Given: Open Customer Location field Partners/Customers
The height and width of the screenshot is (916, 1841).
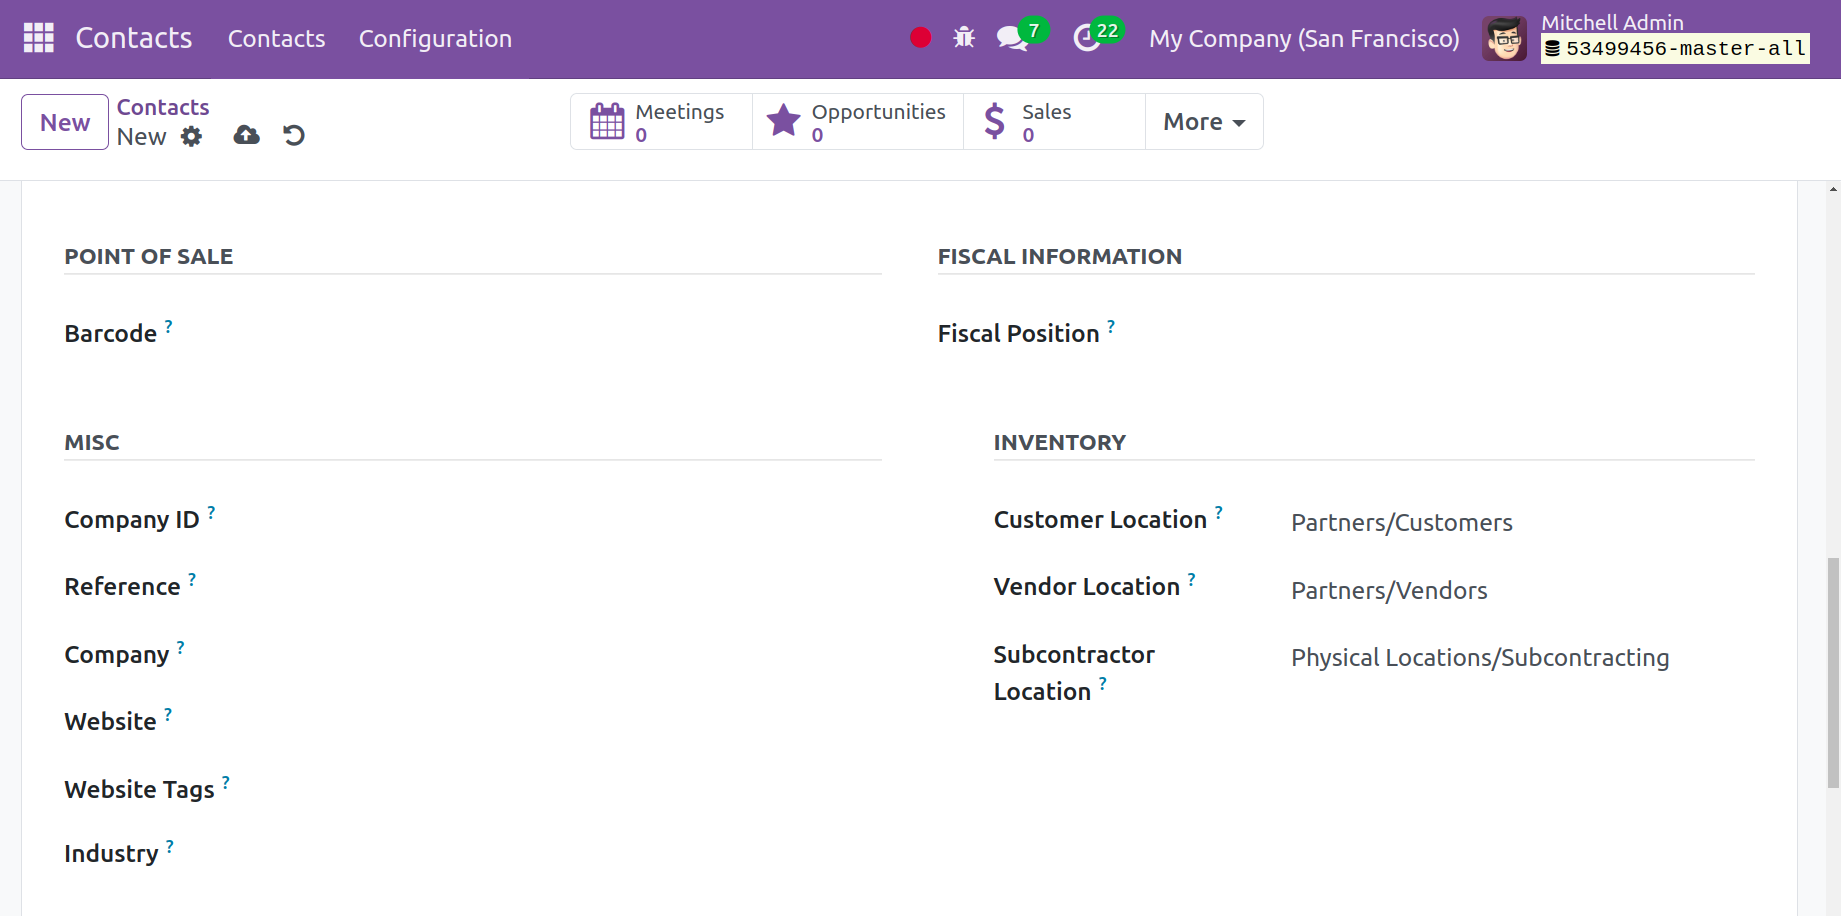Looking at the screenshot, I should [x=1401, y=523].
